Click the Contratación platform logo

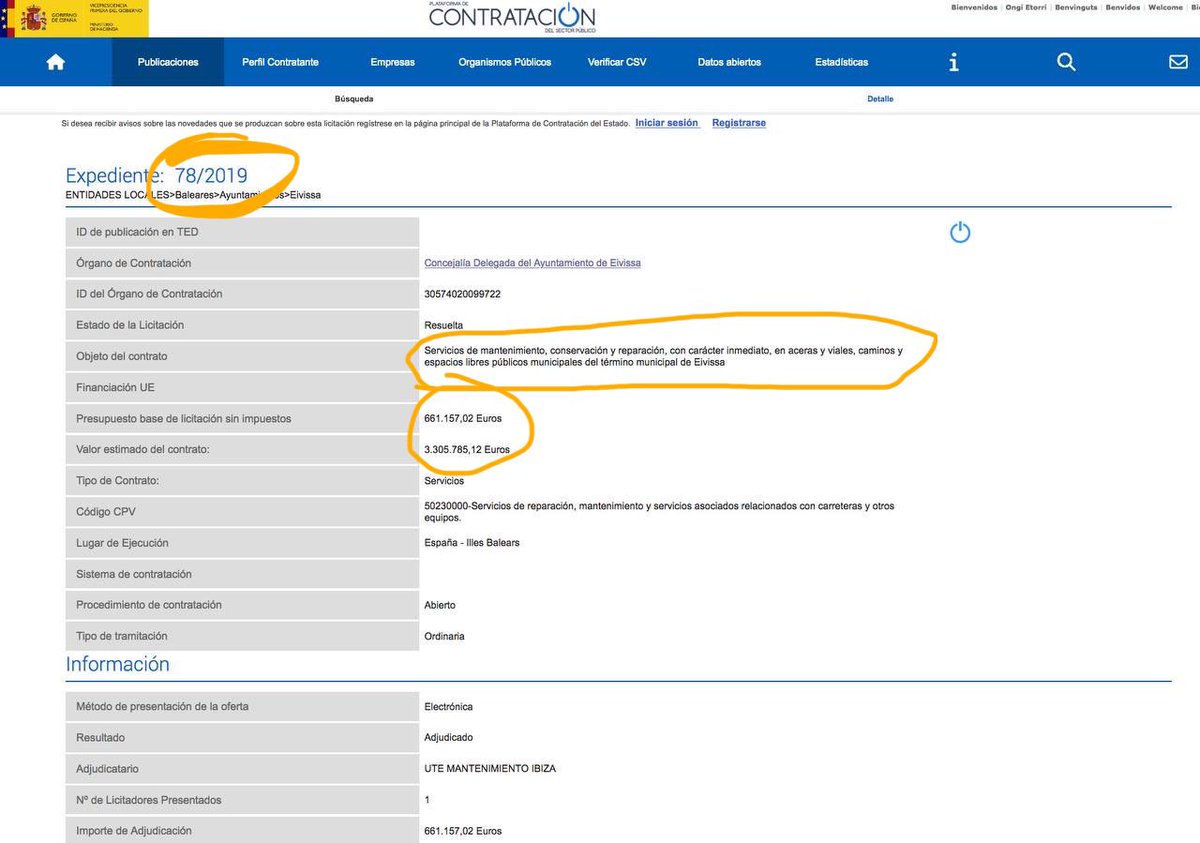coord(511,17)
